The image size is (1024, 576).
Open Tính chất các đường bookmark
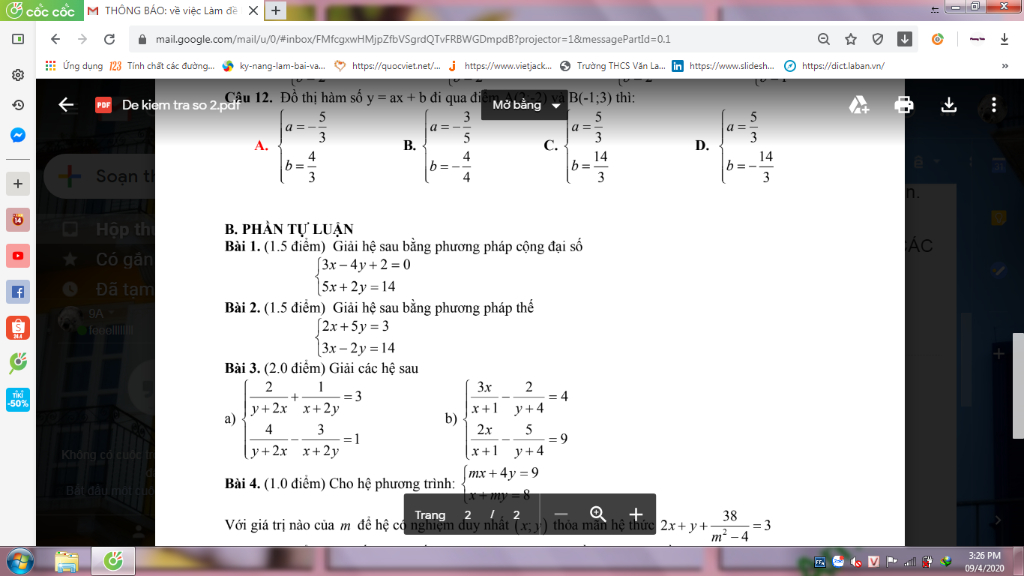[162, 66]
